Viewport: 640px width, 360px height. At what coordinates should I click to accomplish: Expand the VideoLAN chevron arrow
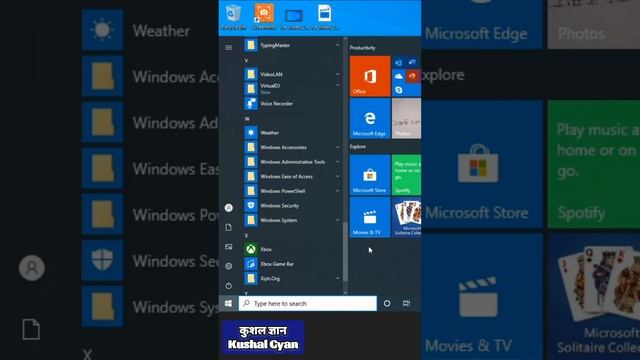[x=338, y=74]
